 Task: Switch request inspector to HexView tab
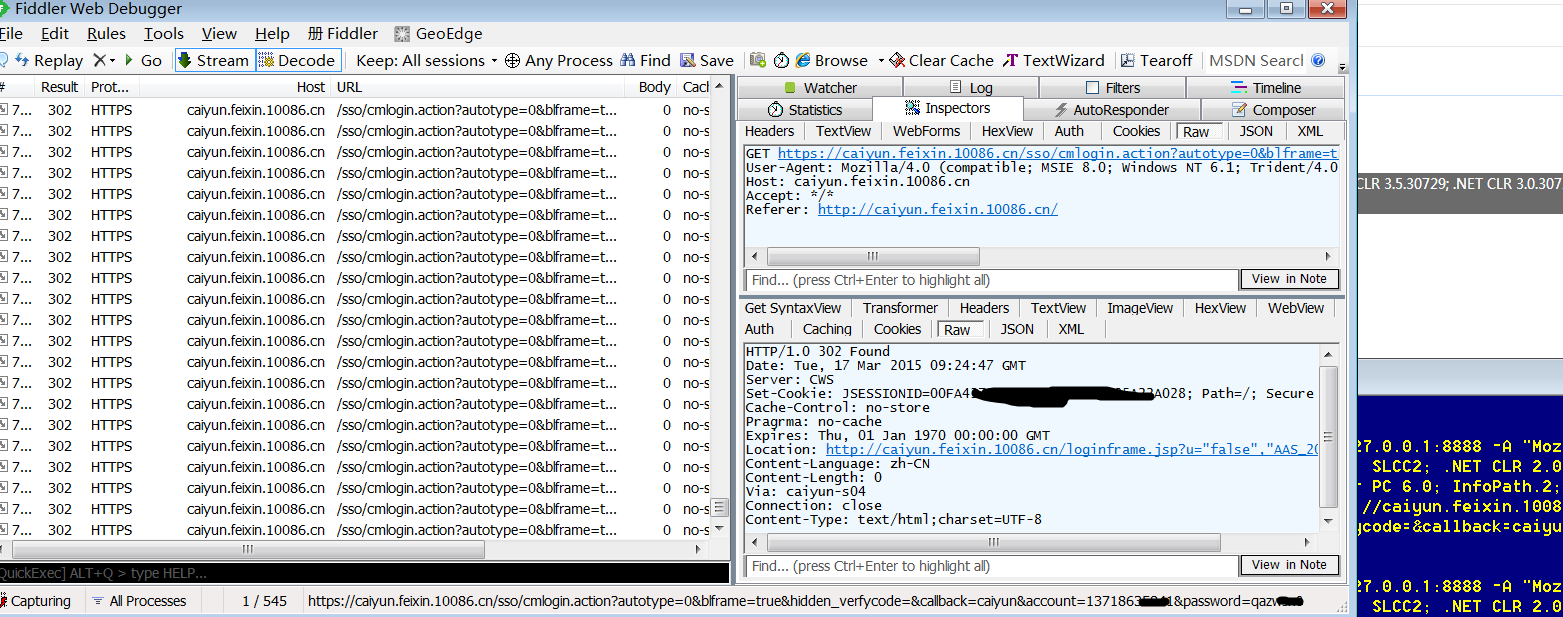(x=1007, y=131)
